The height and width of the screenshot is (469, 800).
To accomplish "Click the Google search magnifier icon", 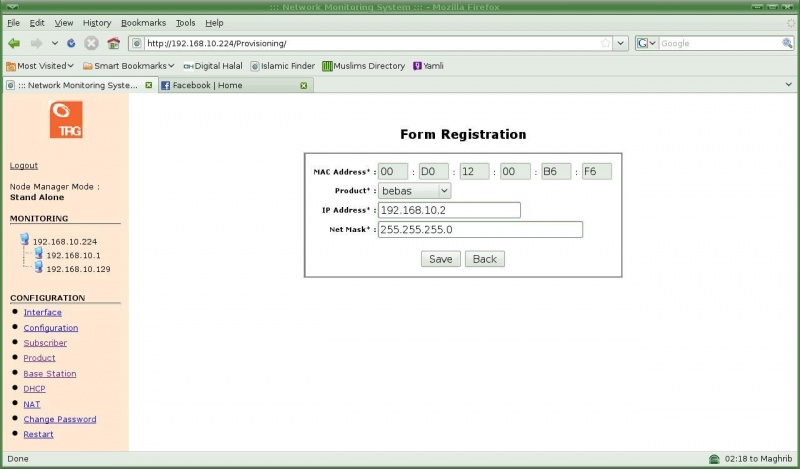I will pos(787,43).
